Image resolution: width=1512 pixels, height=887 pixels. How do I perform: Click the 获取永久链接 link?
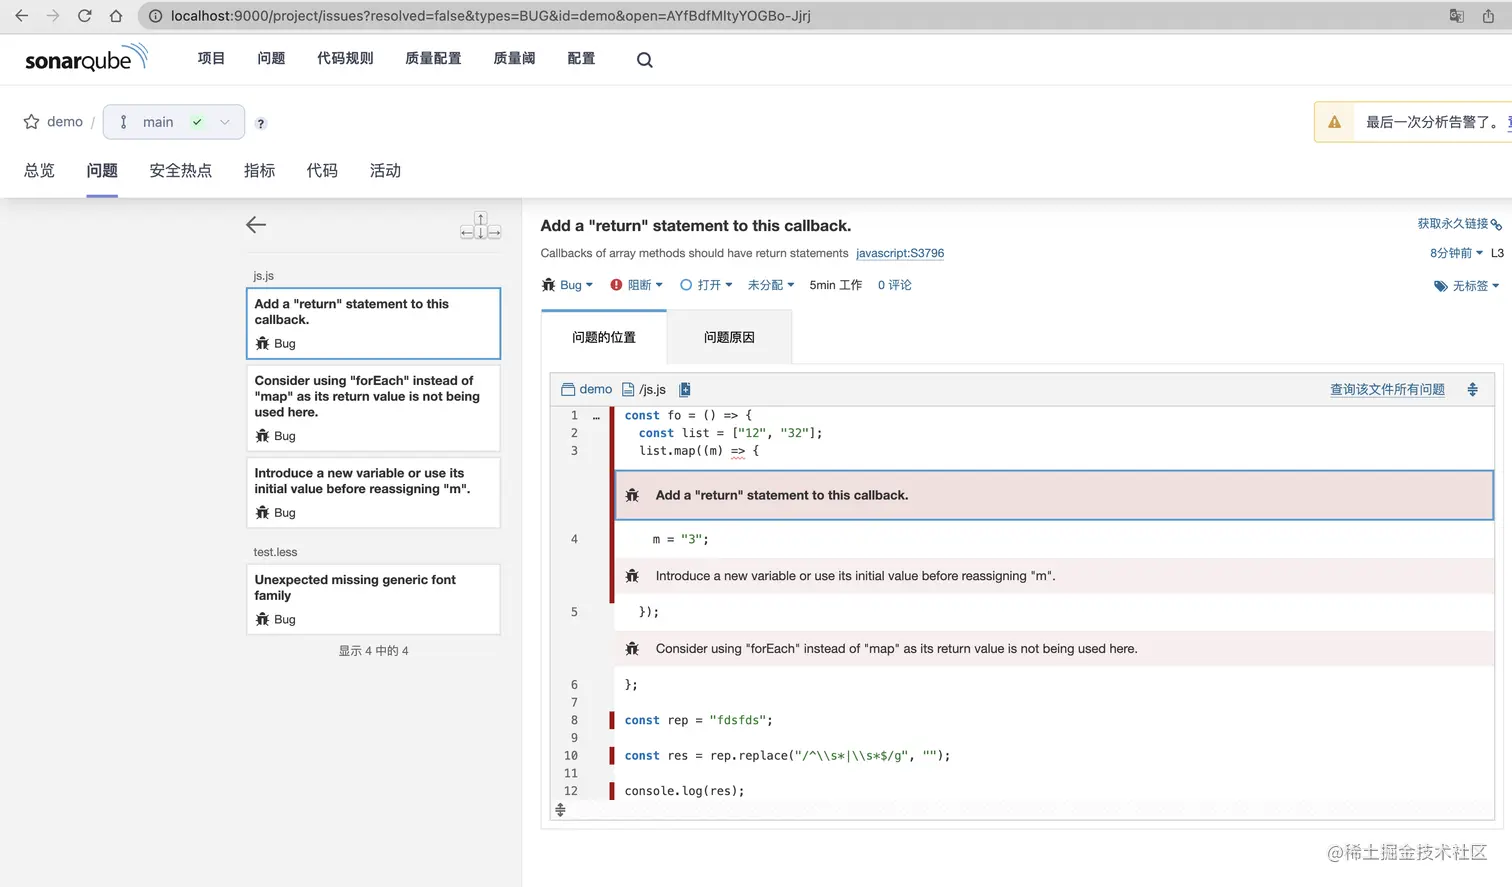coord(1452,224)
